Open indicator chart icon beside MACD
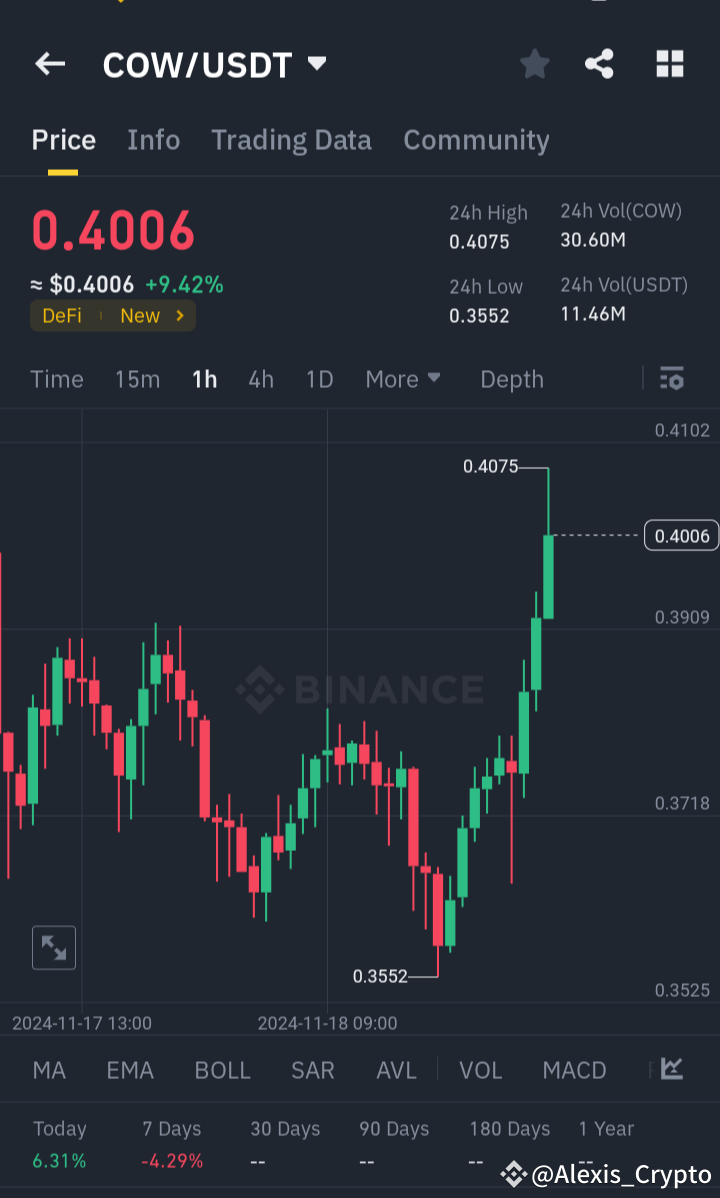This screenshot has width=720, height=1198. pos(672,1070)
